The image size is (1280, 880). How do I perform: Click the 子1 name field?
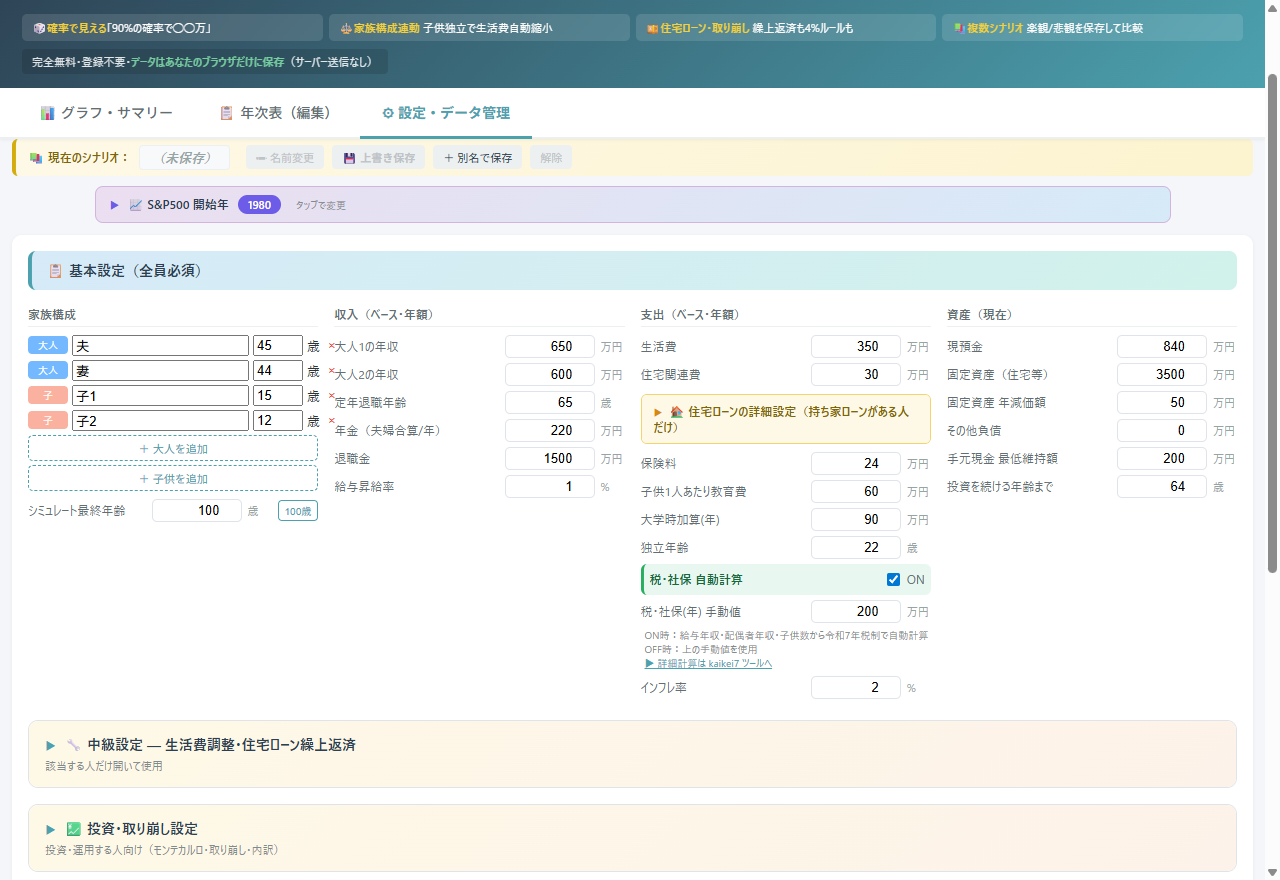click(160, 396)
